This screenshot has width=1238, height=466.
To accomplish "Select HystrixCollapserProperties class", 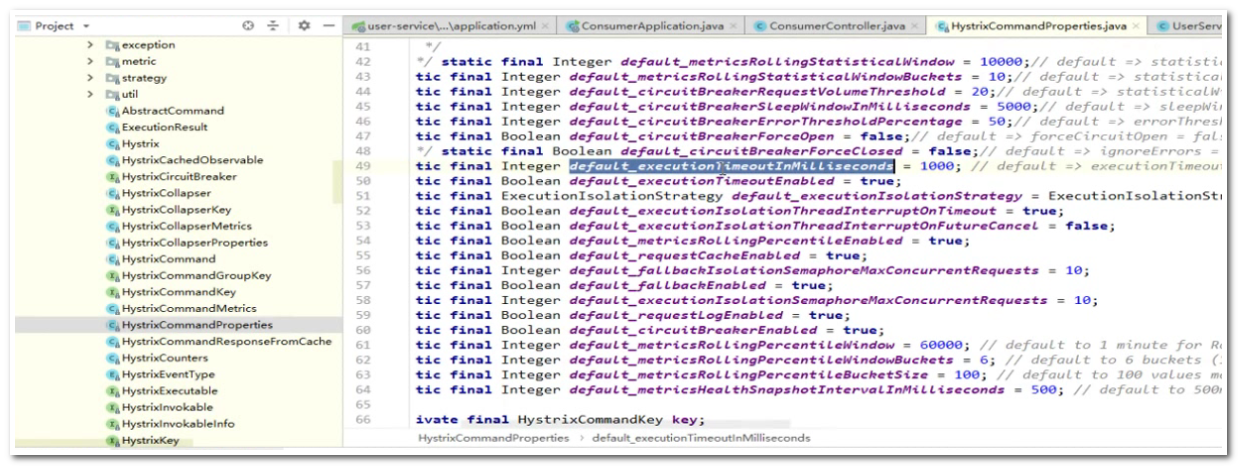I will coord(187,243).
